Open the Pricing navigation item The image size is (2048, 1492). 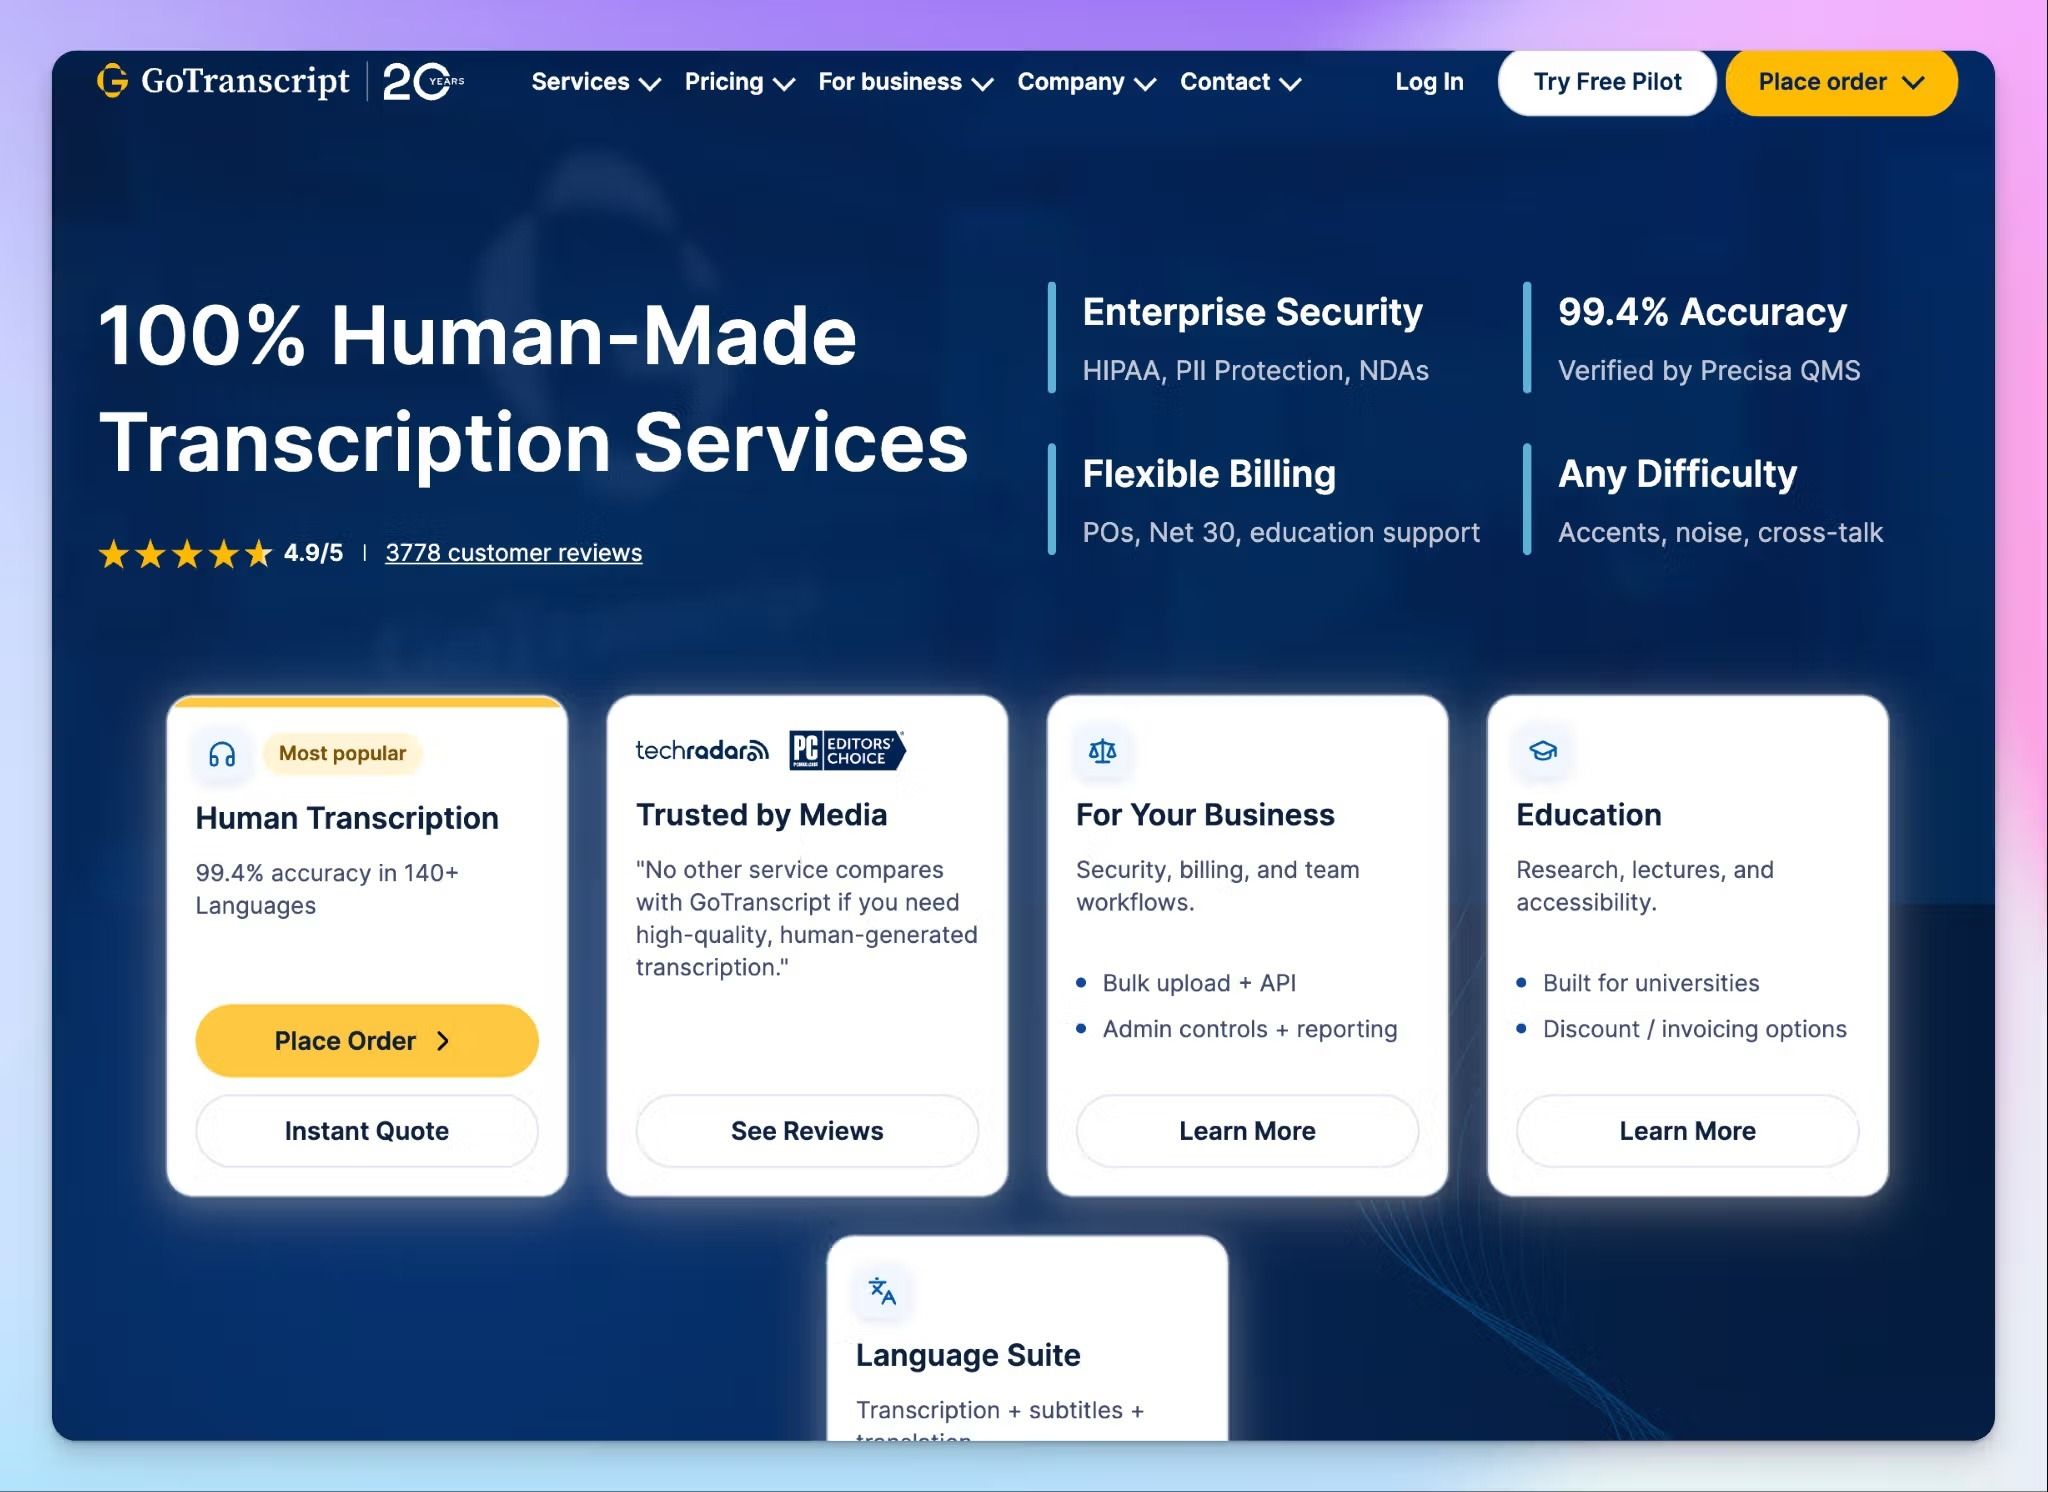click(739, 82)
